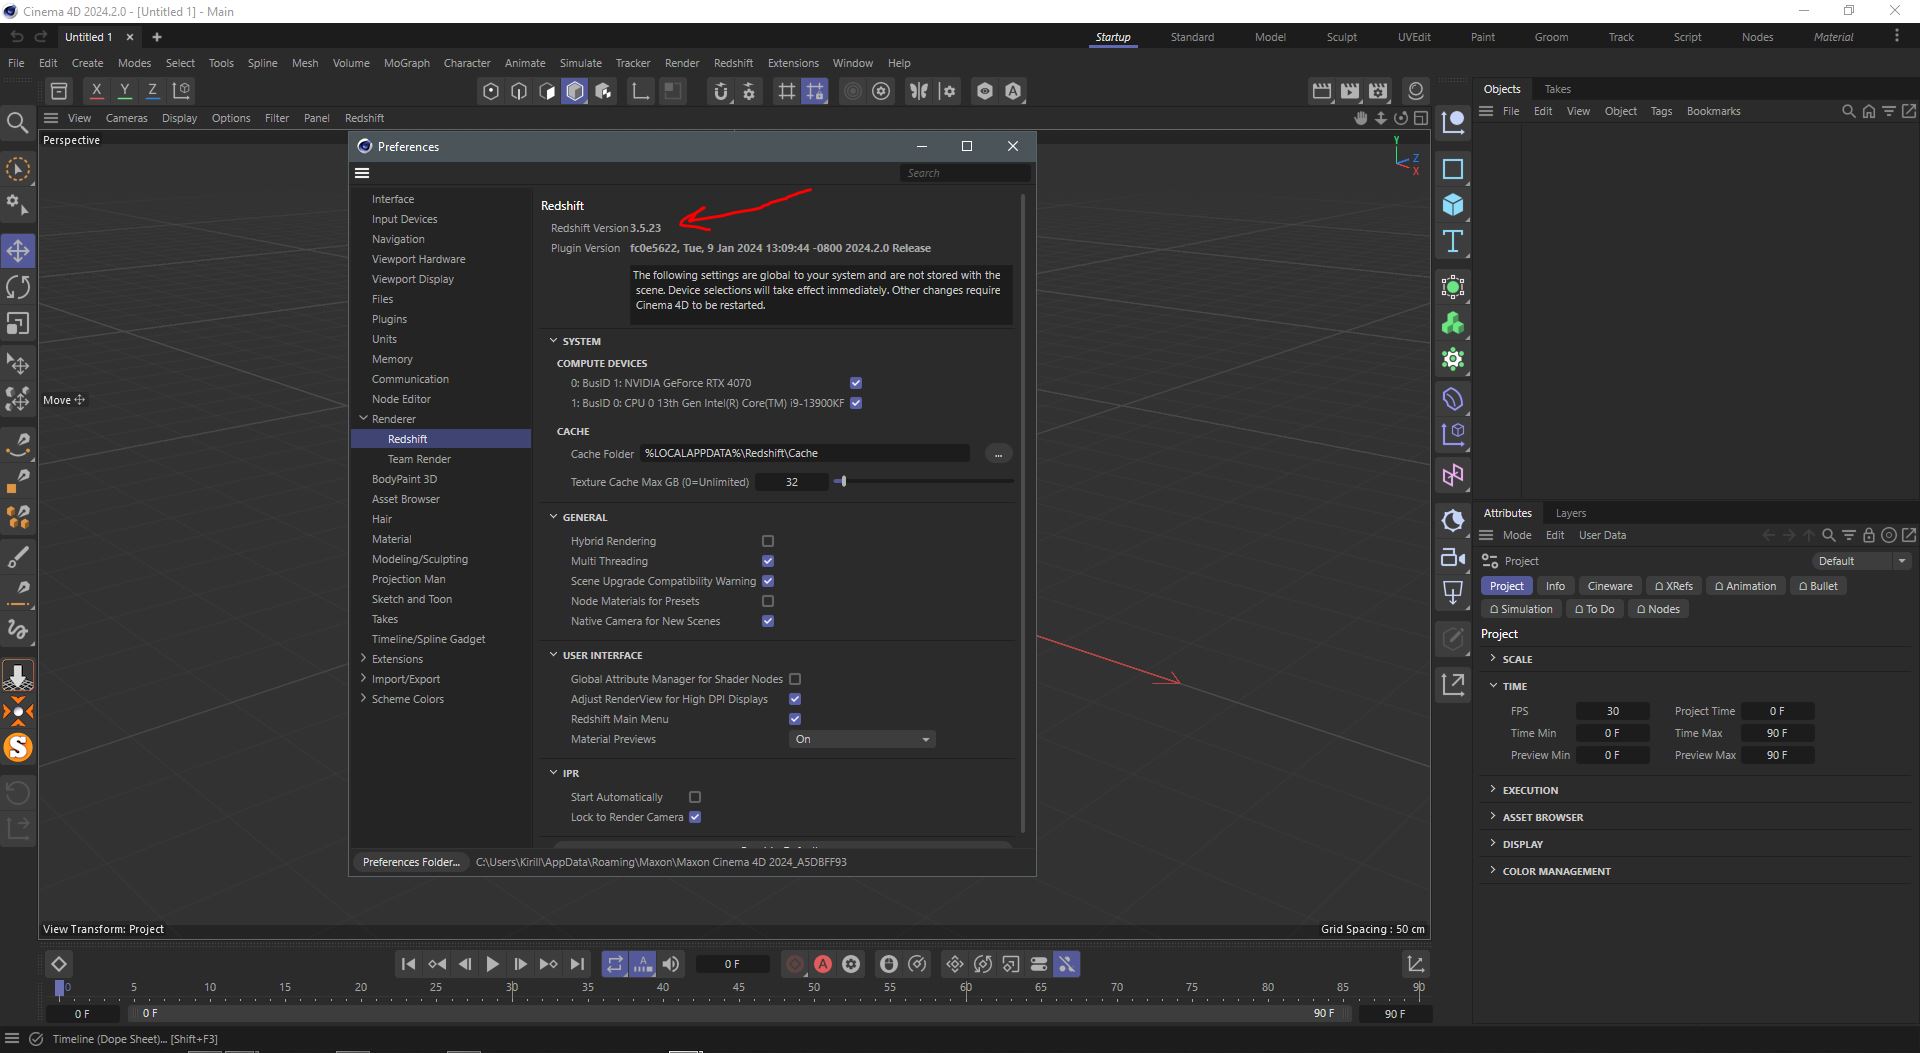
Task: Select Viewport Hardware preference page
Action: [x=418, y=259]
